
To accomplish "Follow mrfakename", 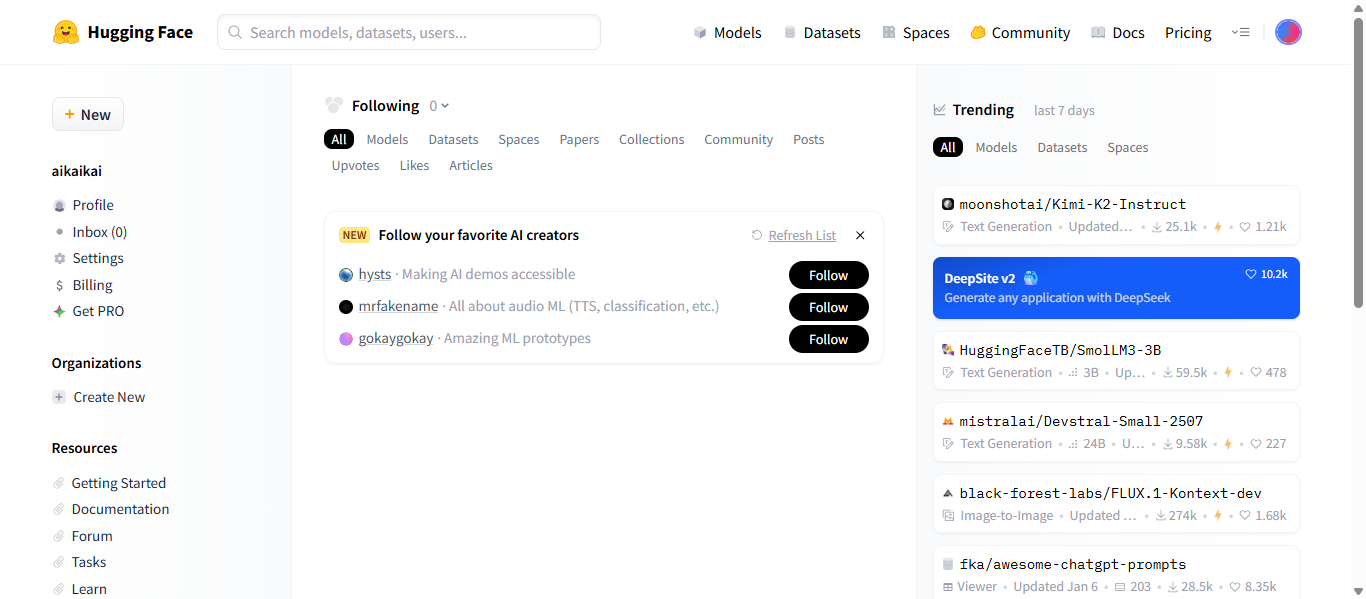I will pyautogui.click(x=828, y=307).
